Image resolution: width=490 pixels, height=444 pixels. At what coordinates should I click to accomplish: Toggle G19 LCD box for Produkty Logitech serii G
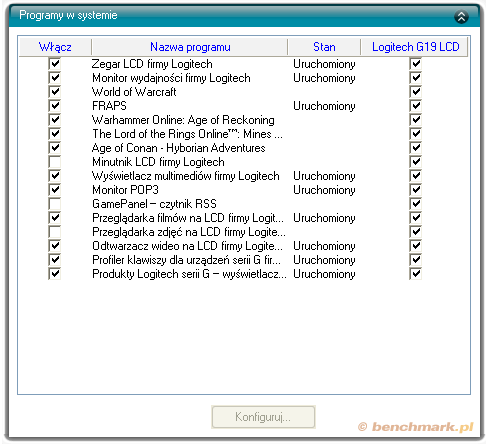pos(416,274)
